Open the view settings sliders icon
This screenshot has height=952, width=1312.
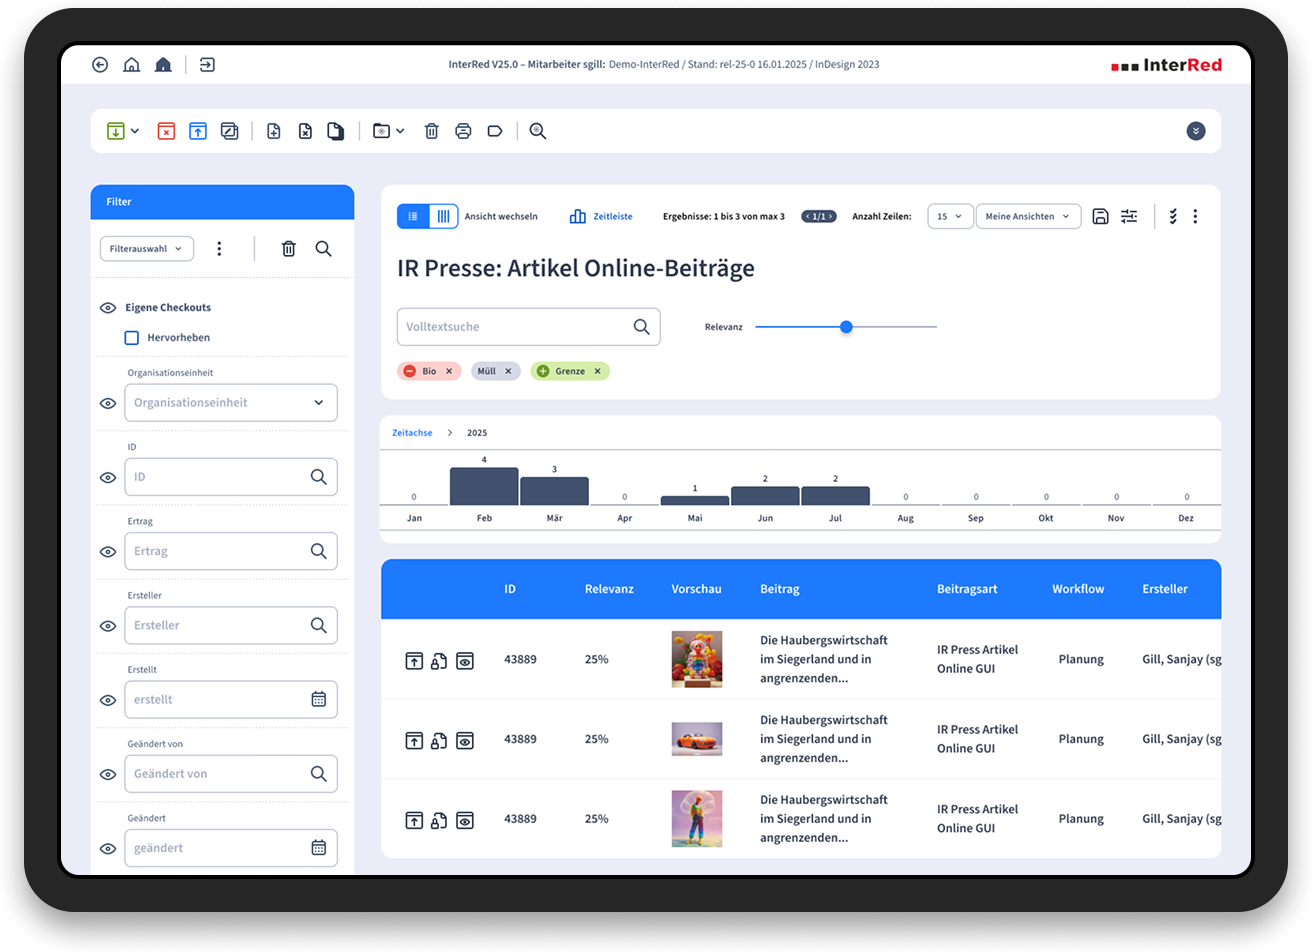[1129, 216]
